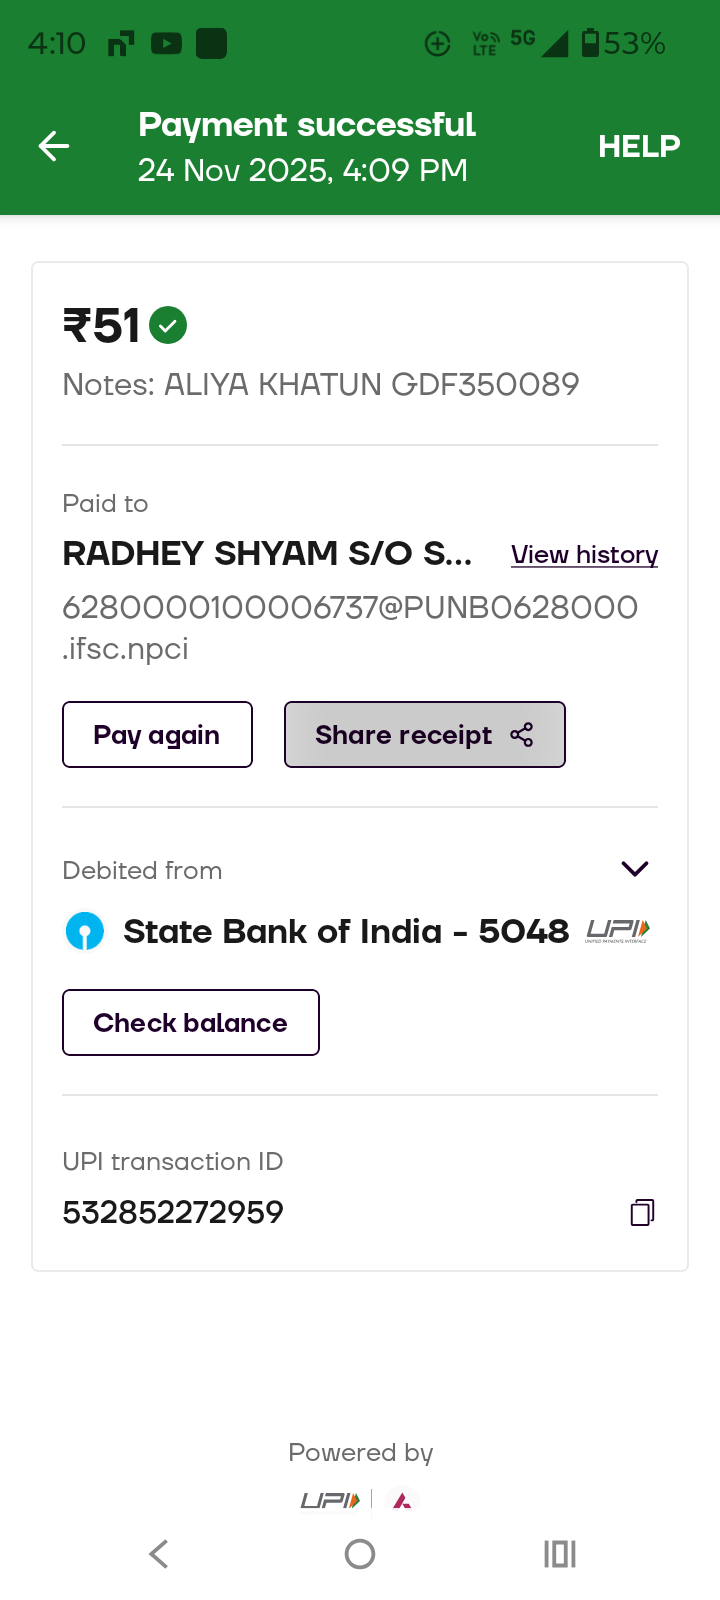Tap the green payment success checkmark
The image size is (720, 1600).
pyautogui.click(x=168, y=326)
